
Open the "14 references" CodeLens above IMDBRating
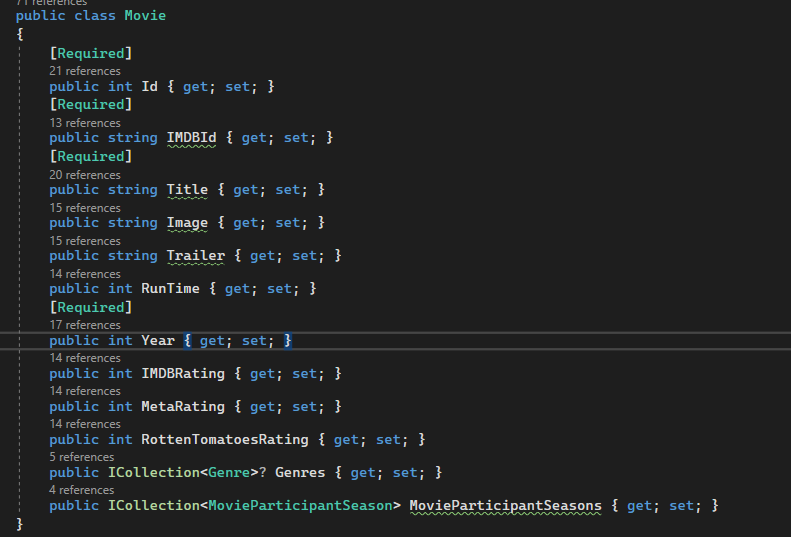85,358
